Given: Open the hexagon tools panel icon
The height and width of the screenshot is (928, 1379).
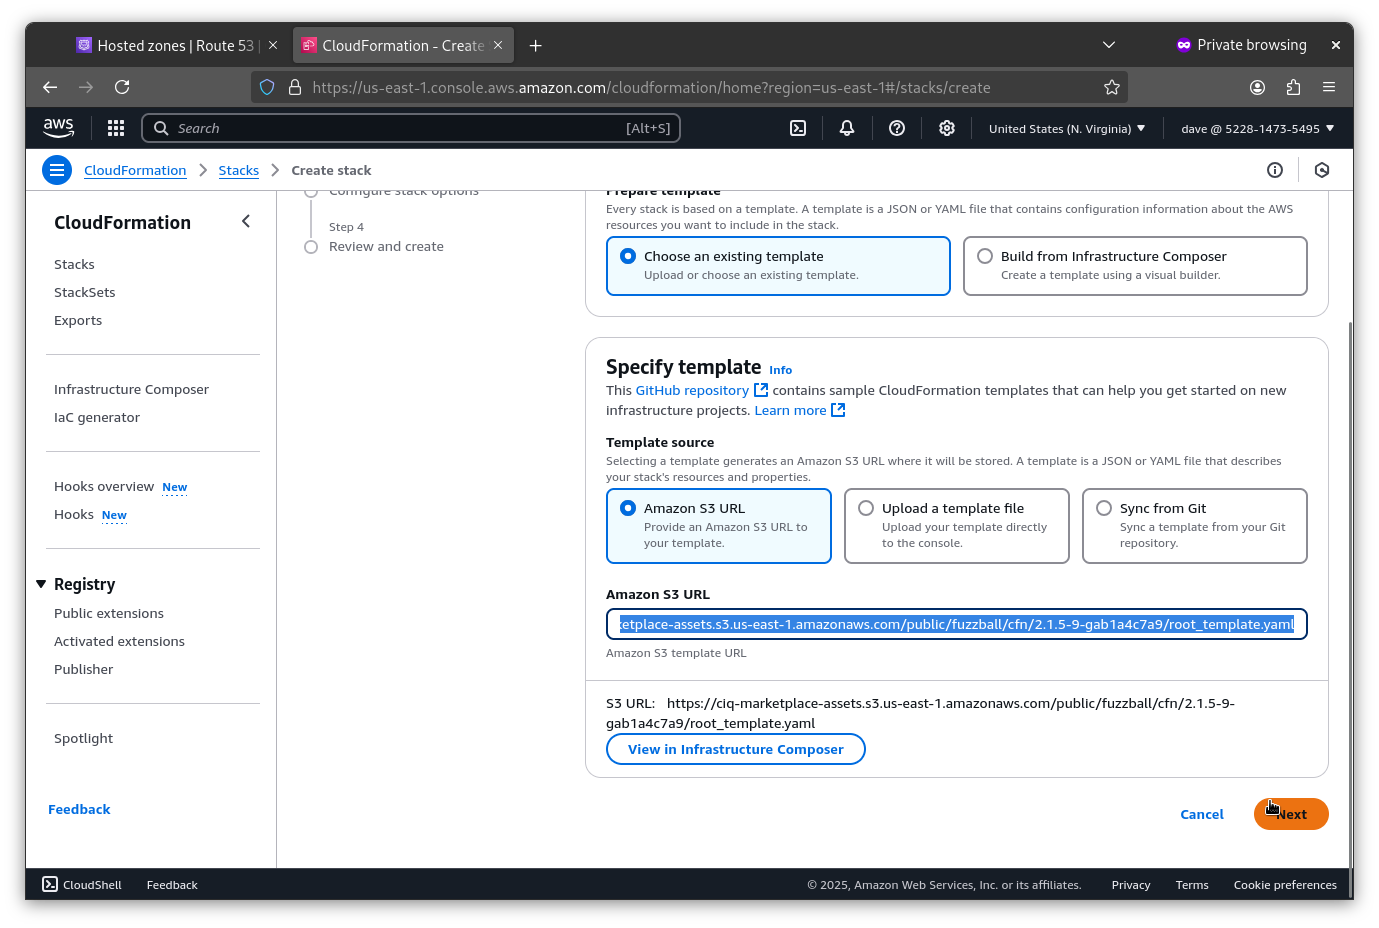Looking at the screenshot, I should point(1322,170).
